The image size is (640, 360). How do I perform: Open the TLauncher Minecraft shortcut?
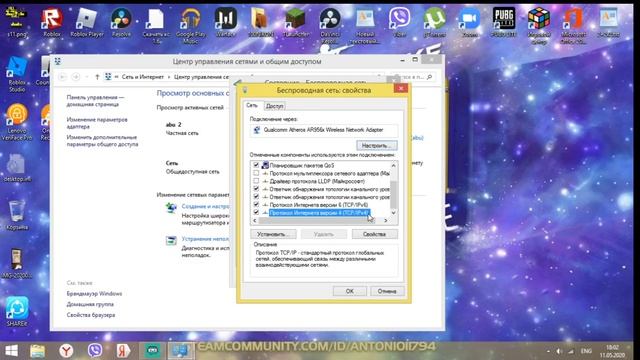[x=296, y=22]
